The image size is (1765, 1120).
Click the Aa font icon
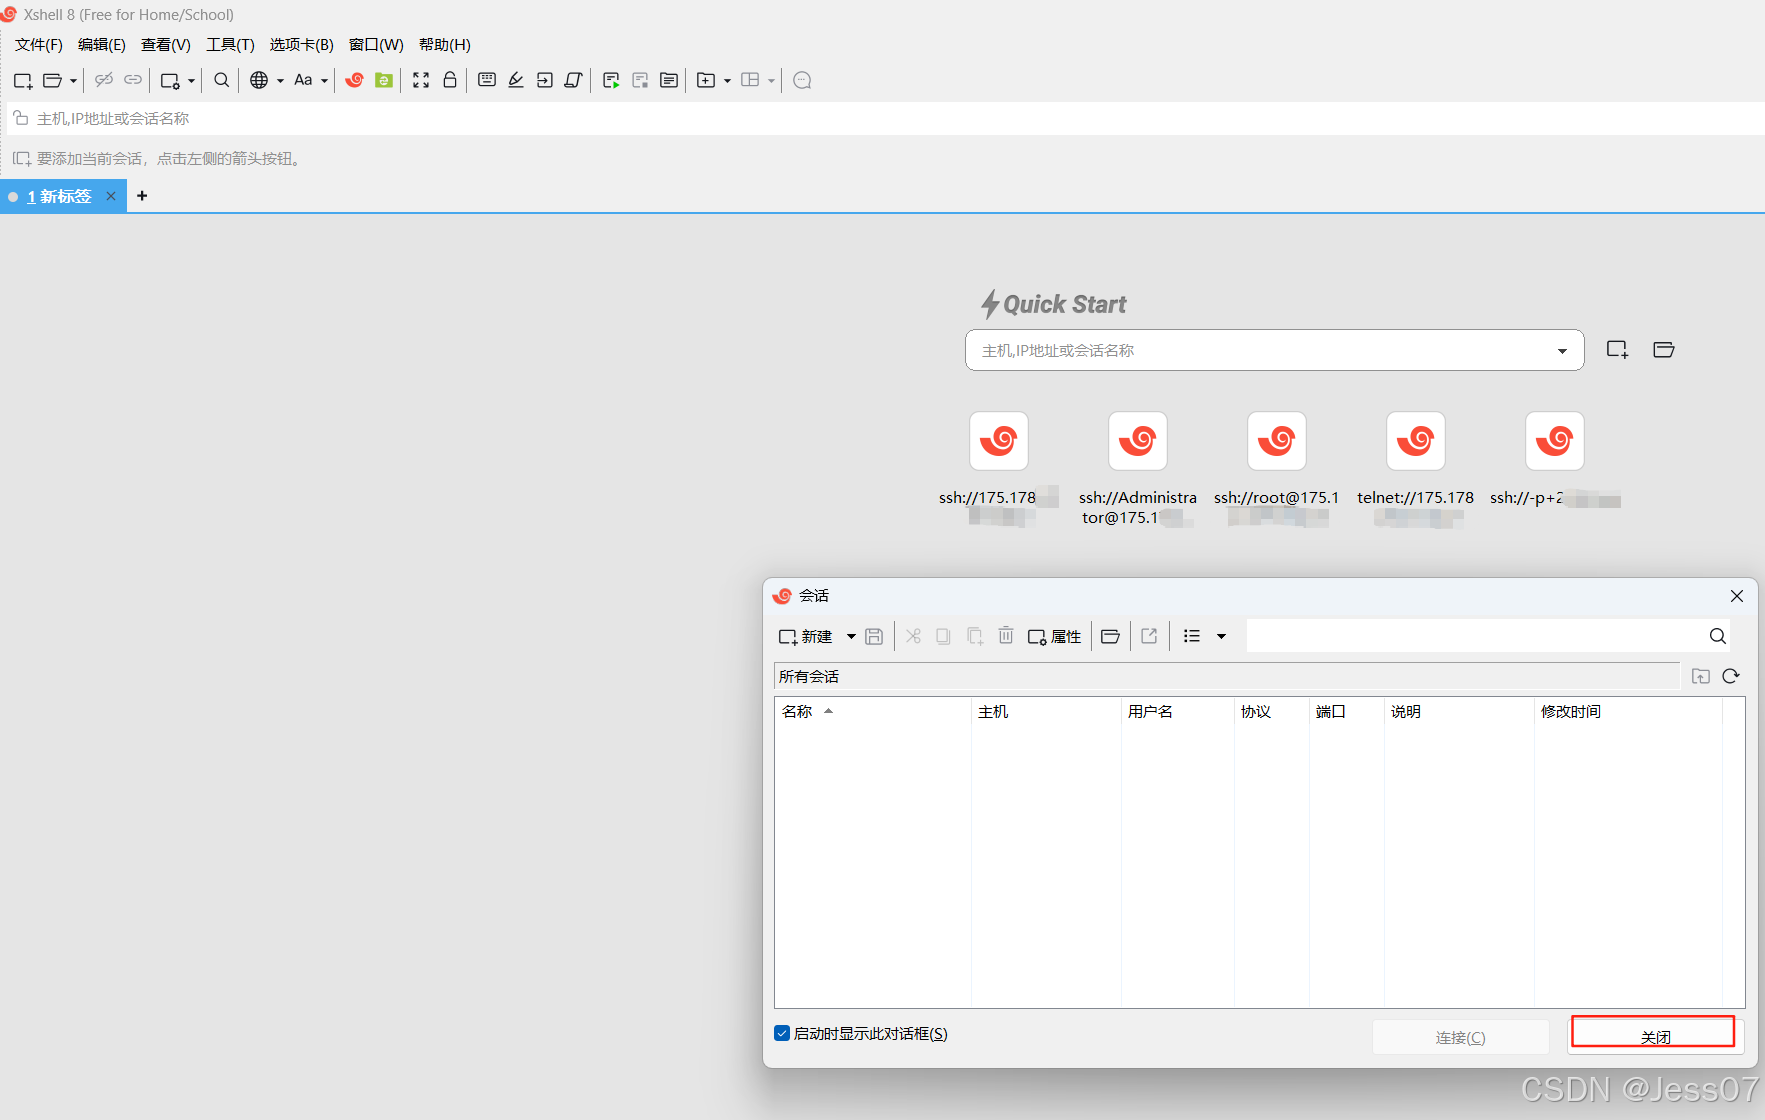303,80
